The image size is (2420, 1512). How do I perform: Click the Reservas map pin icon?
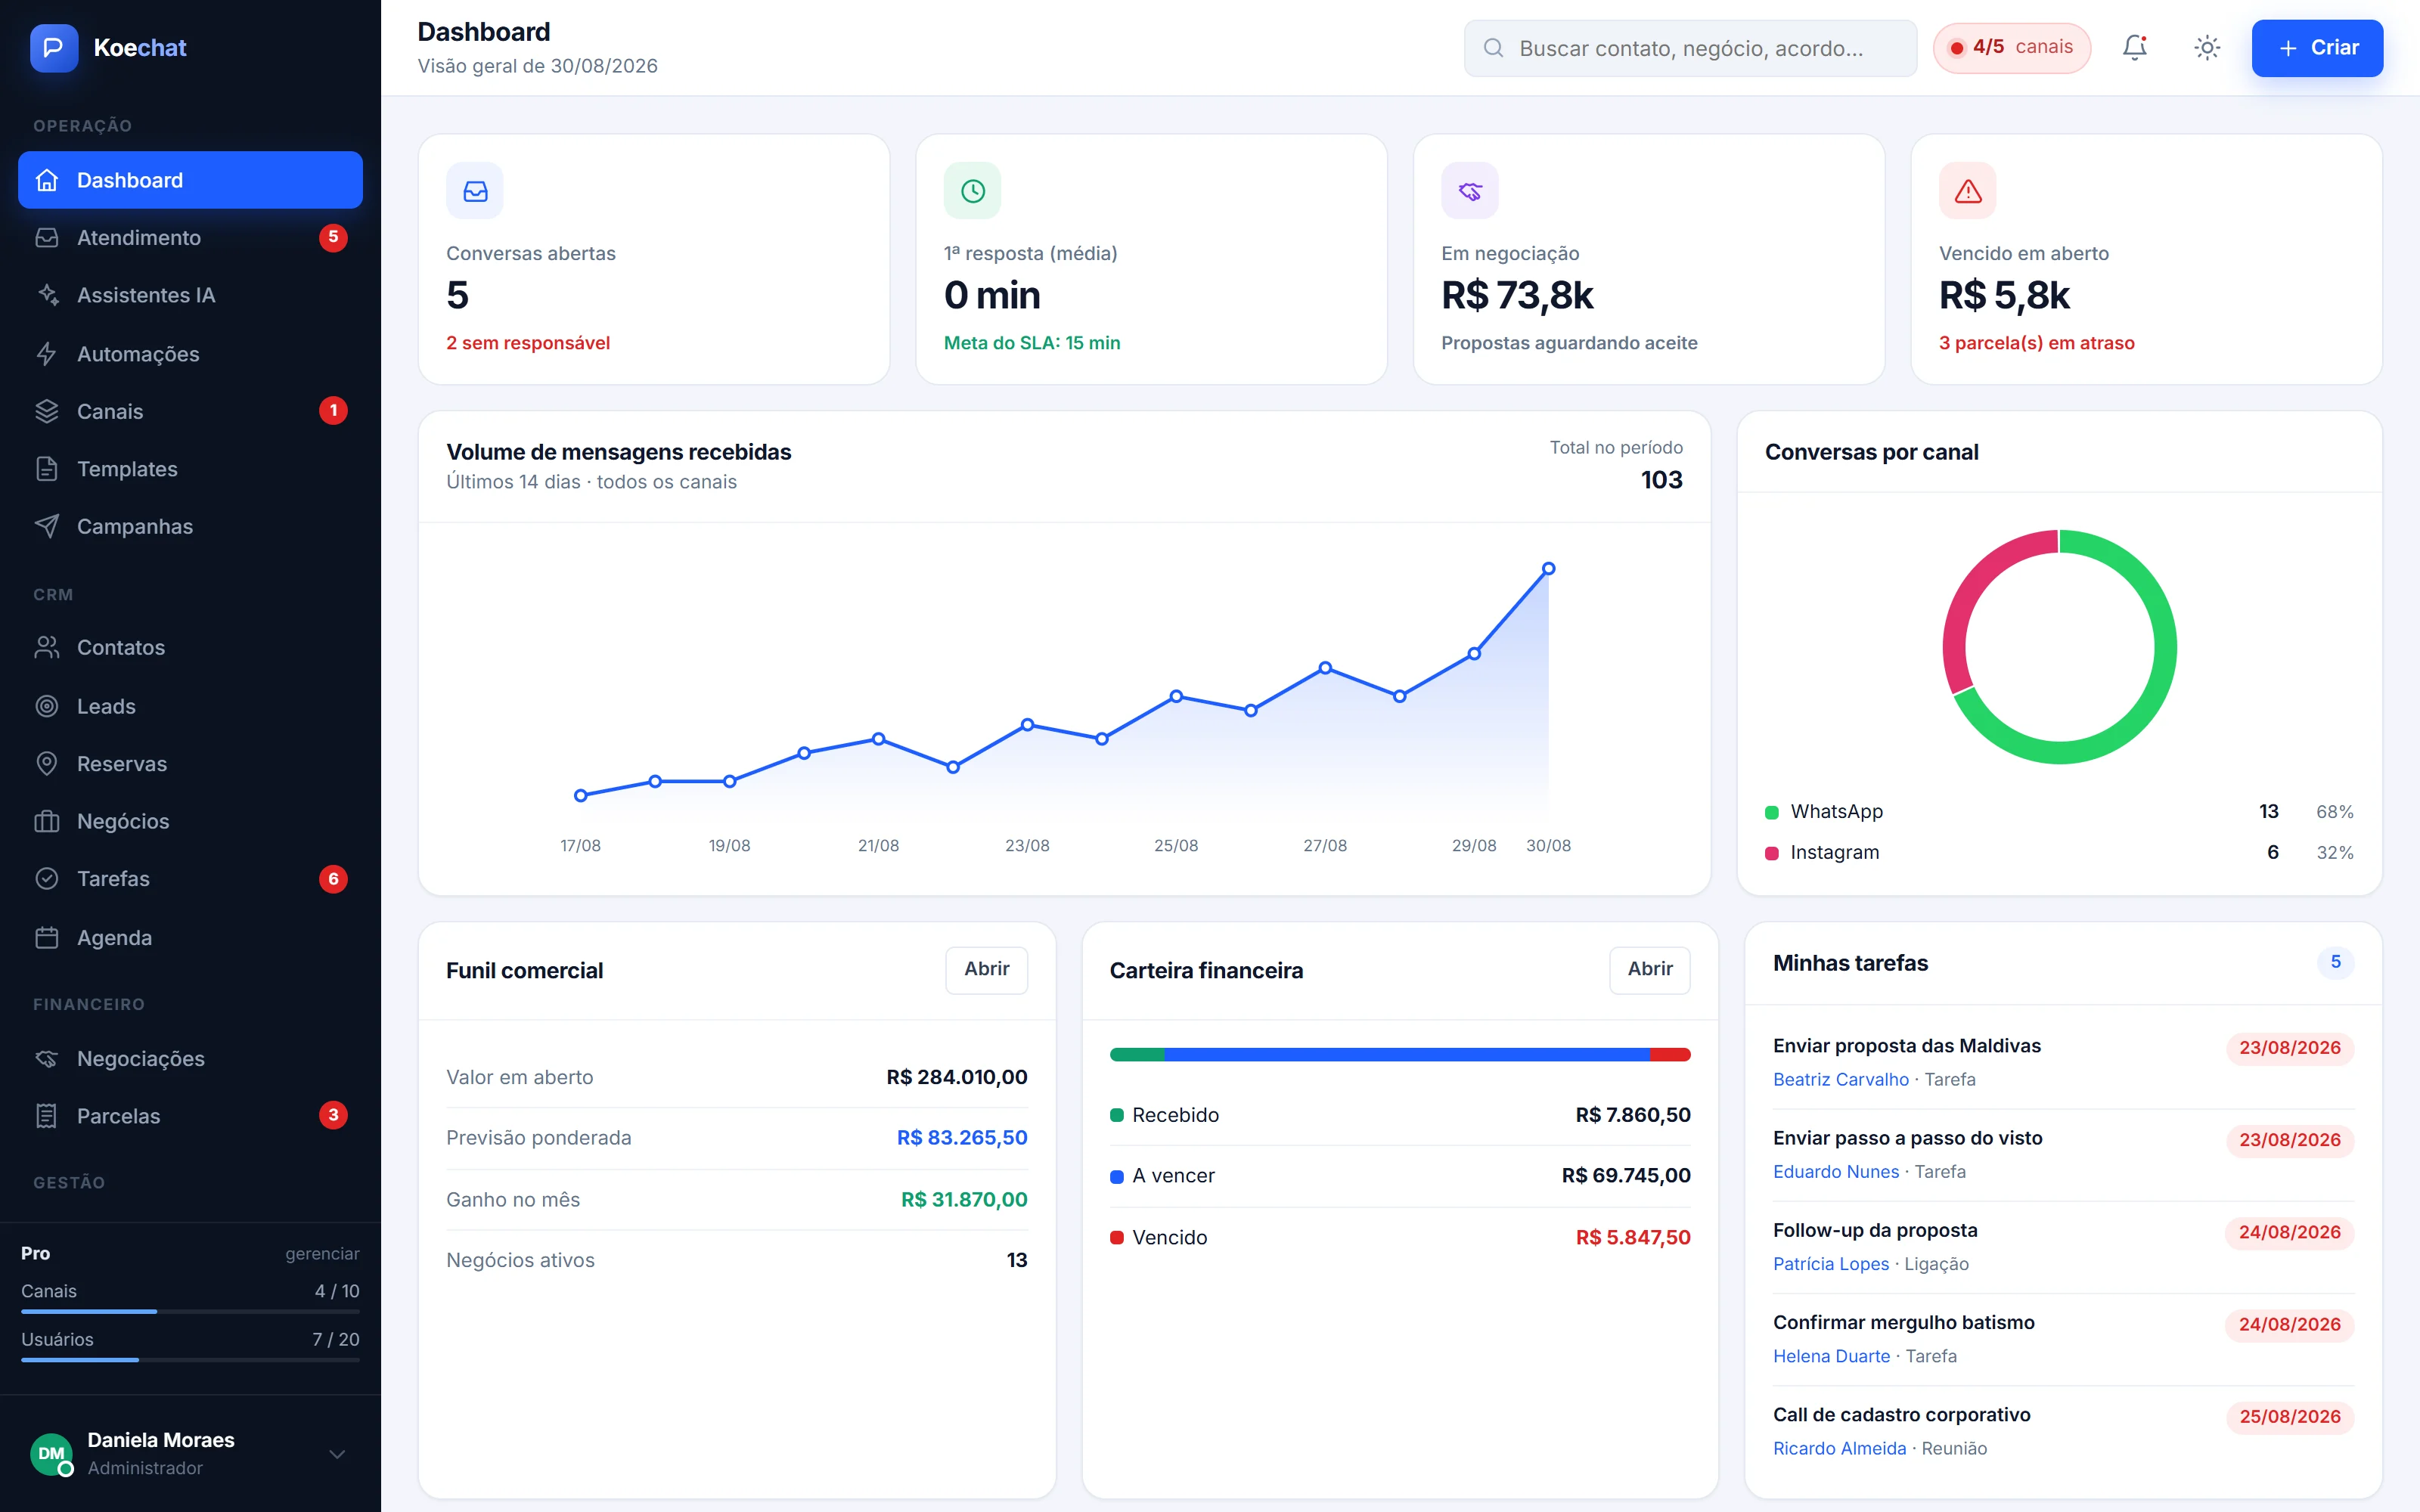[x=47, y=763]
